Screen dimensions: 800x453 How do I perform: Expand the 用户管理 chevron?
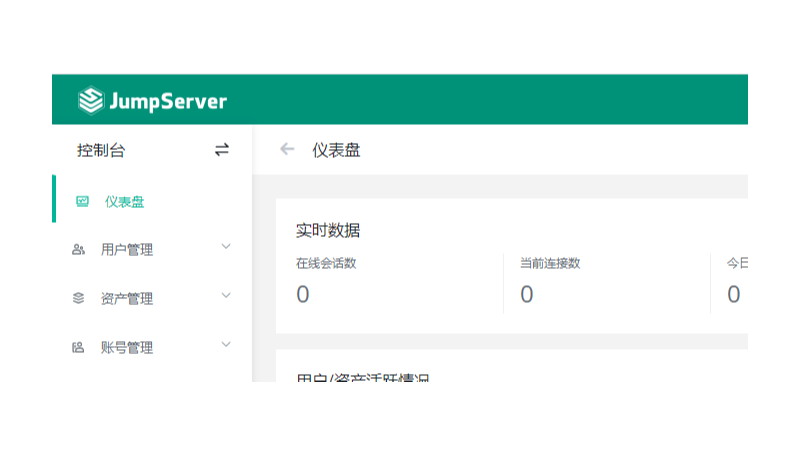click(226, 247)
